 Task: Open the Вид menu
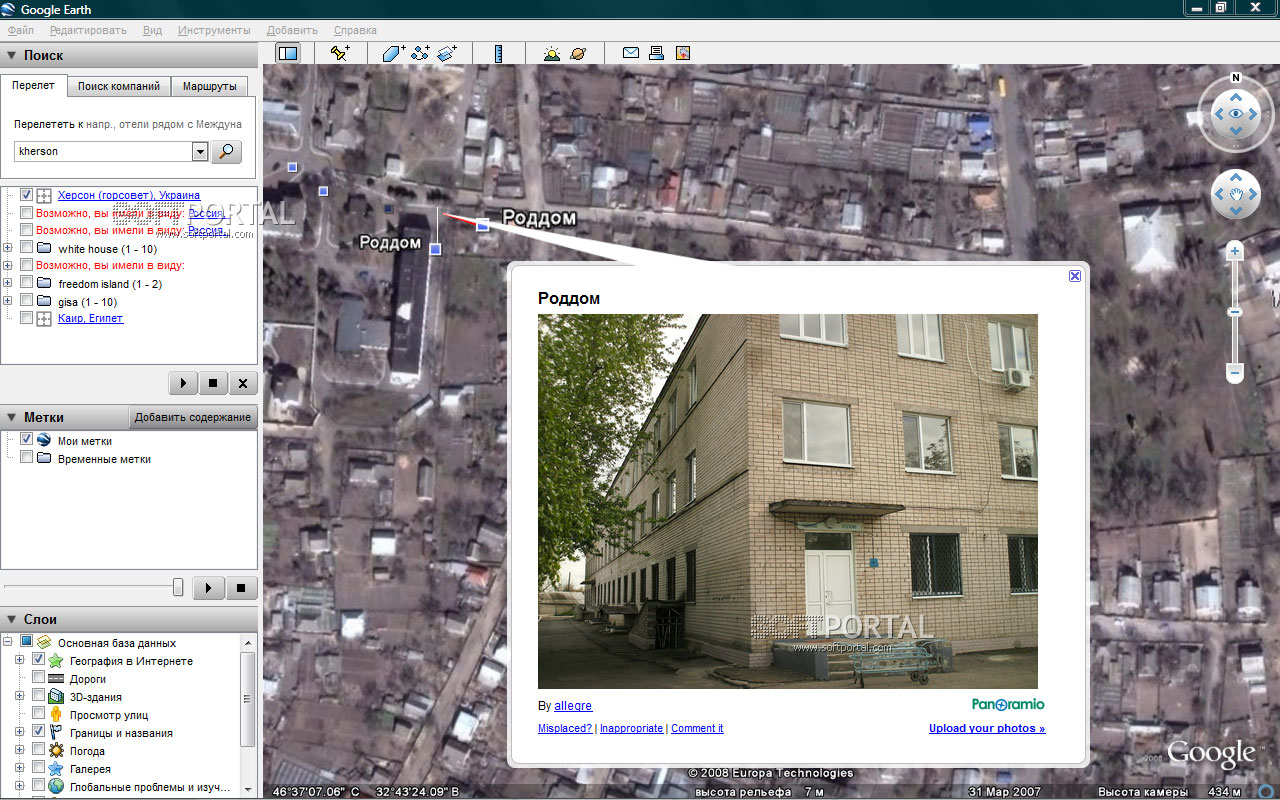tap(153, 30)
